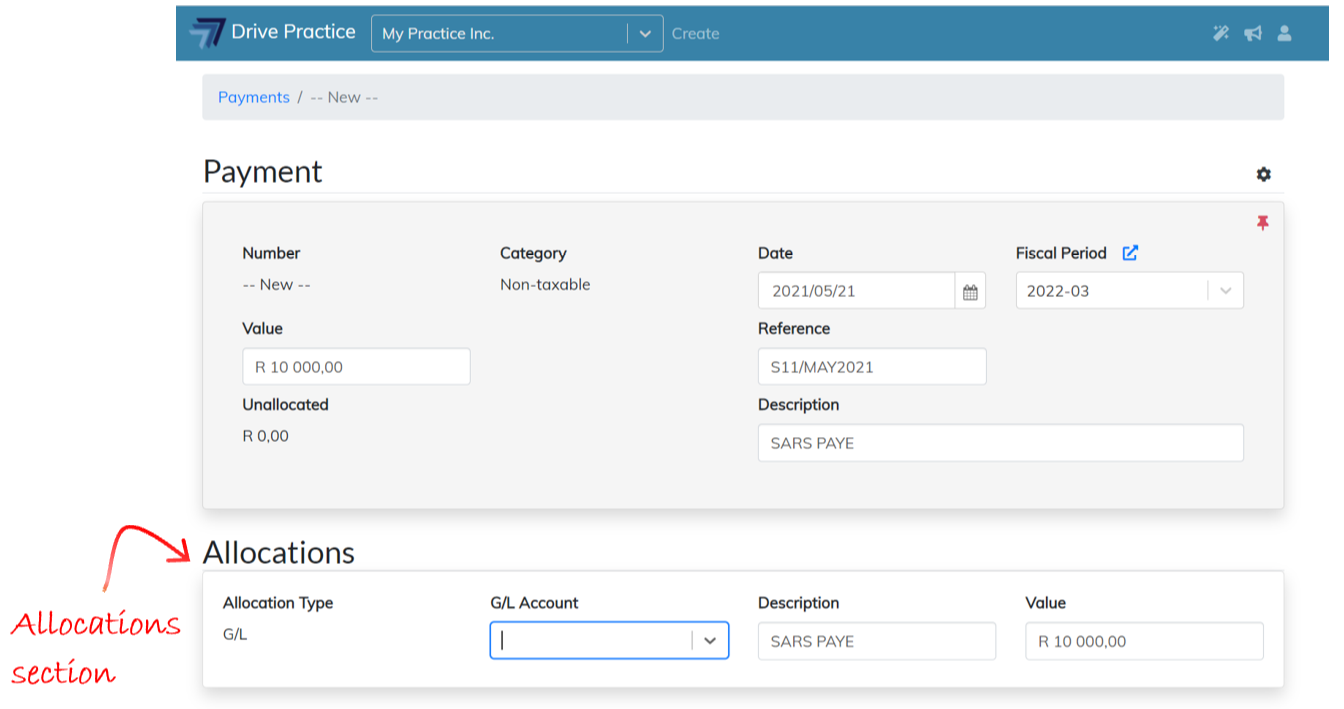Expand the Fiscal Period 2022-03 dropdown
1344x709 pixels.
tap(1227, 291)
